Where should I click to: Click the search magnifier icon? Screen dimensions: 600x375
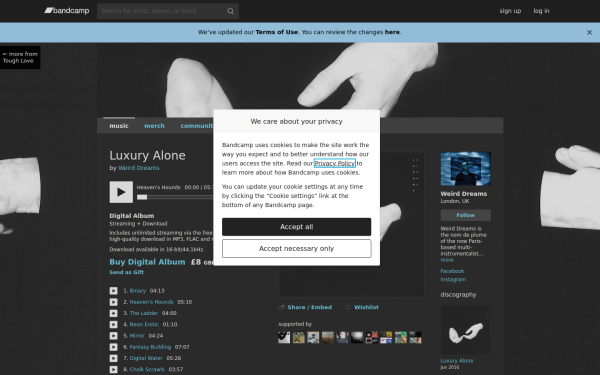point(230,11)
